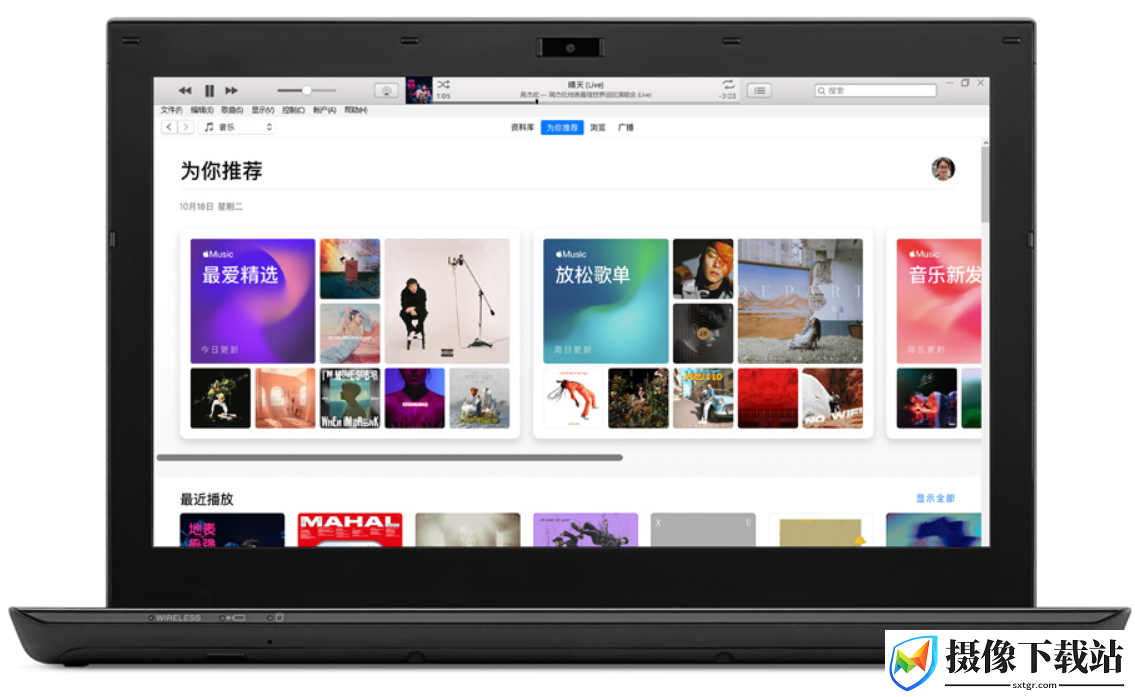Switch to the 广播 tab
Image resolution: width=1135 pixels, height=697 pixels.
coord(626,127)
